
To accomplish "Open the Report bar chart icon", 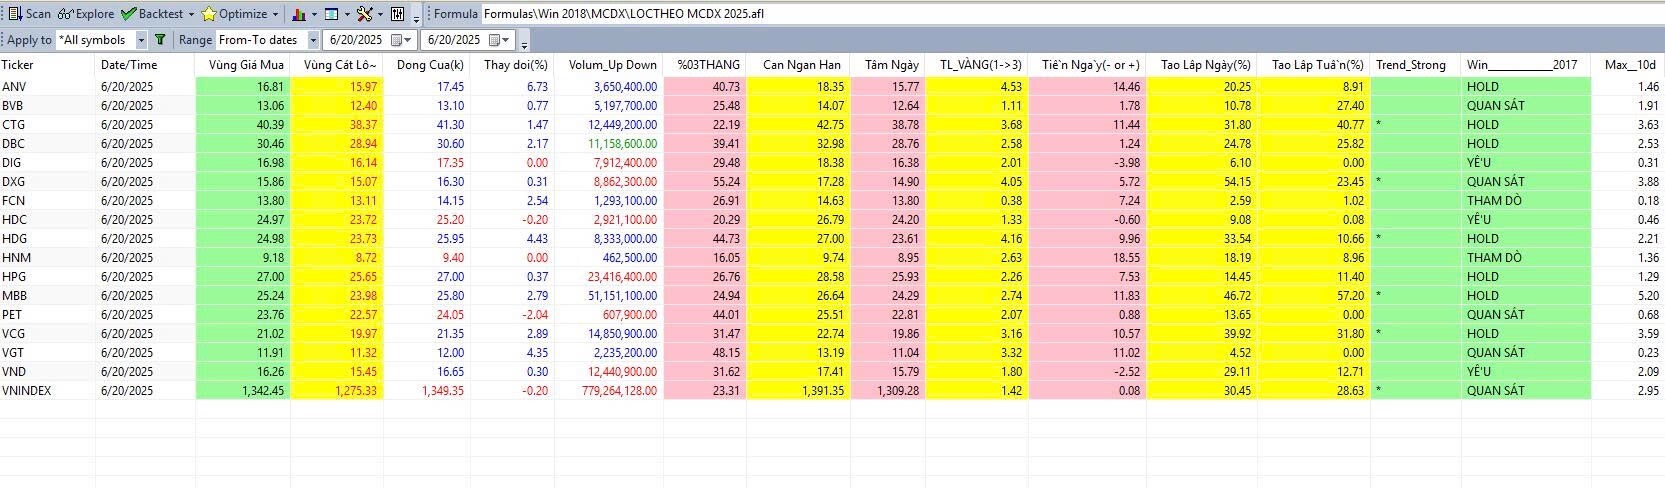I will (x=299, y=14).
